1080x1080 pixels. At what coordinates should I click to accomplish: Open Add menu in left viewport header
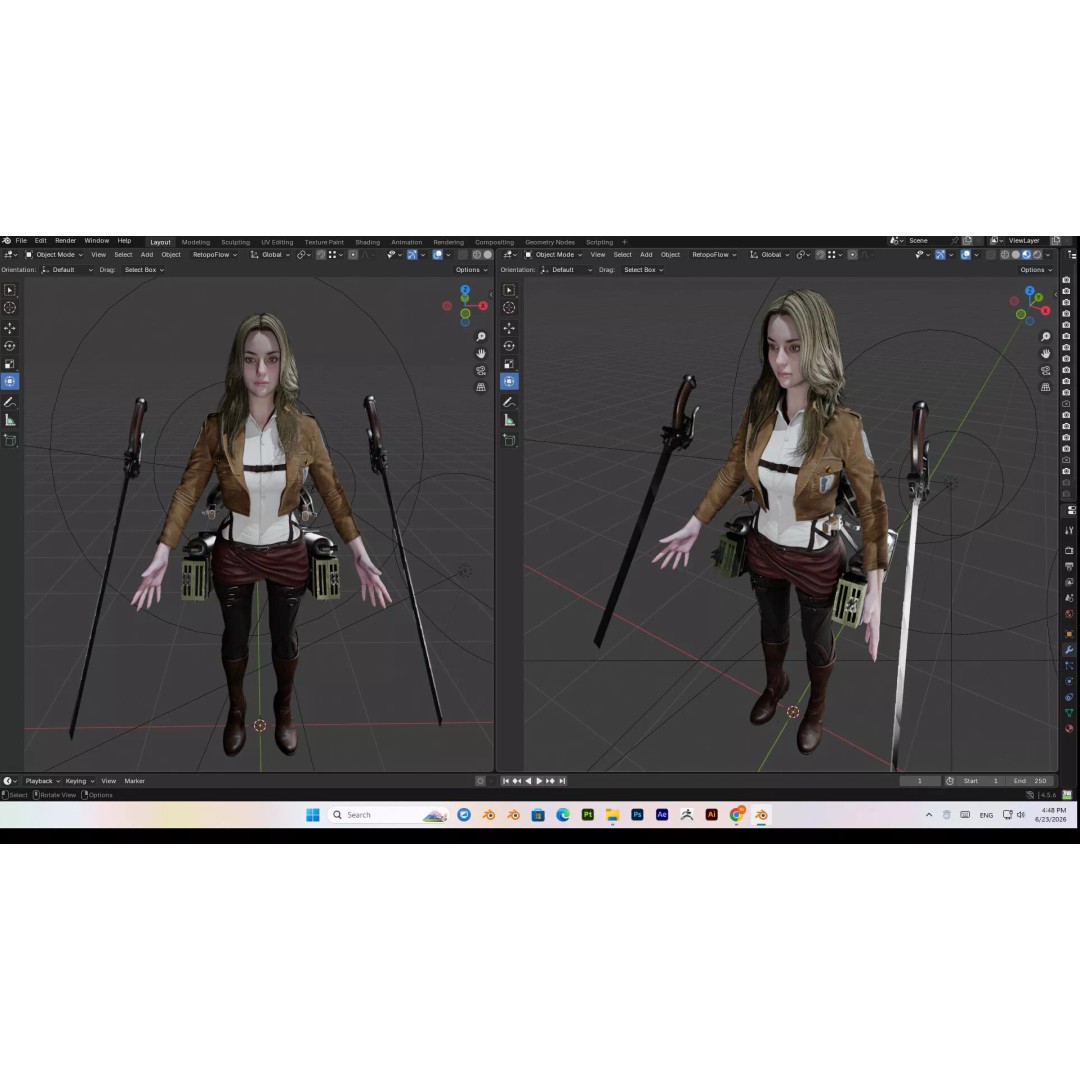click(x=147, y=255)
